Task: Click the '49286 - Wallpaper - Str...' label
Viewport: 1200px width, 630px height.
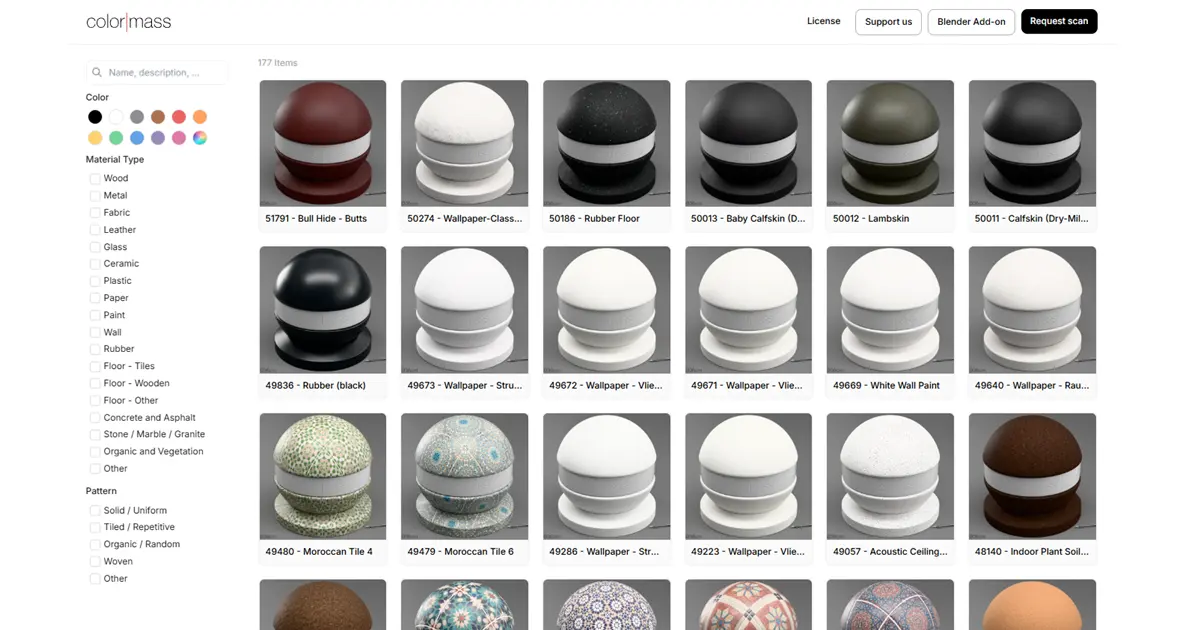Action: (604, 552)
